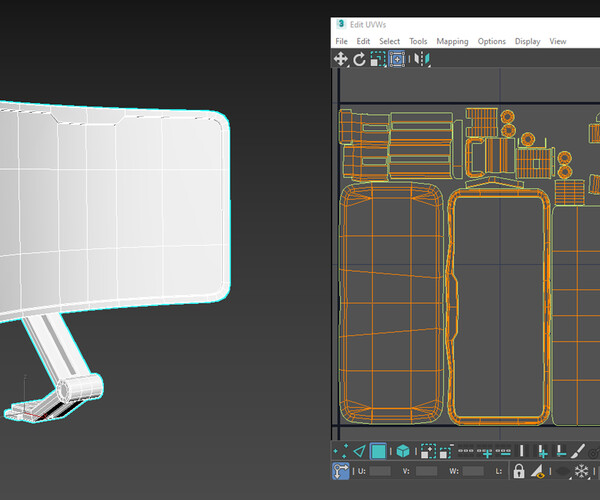Toggle Absolute/Relative transform type-in mode

(341, 471)
